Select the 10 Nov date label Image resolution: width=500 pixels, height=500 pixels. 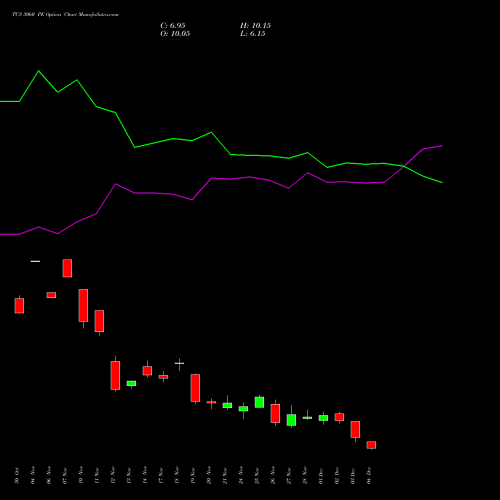(81, 476)
